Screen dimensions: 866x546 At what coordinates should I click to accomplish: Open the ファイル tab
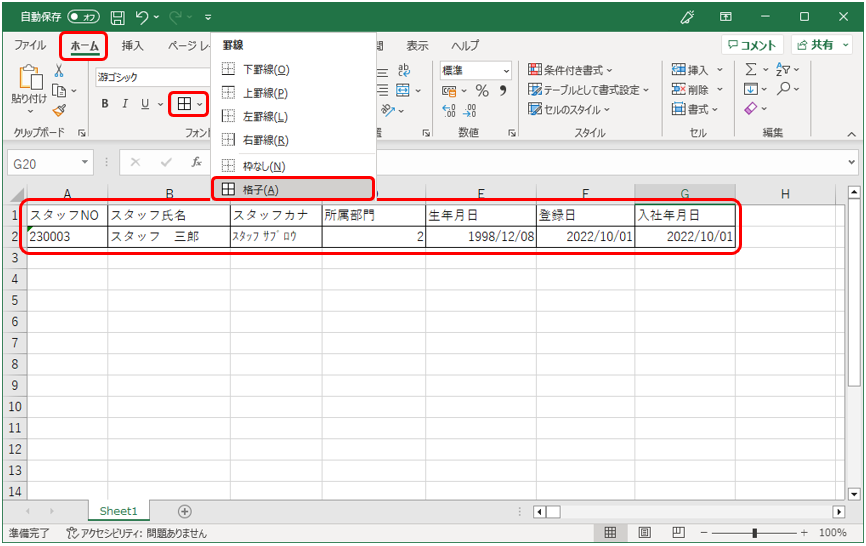click(x=30, y=45)
